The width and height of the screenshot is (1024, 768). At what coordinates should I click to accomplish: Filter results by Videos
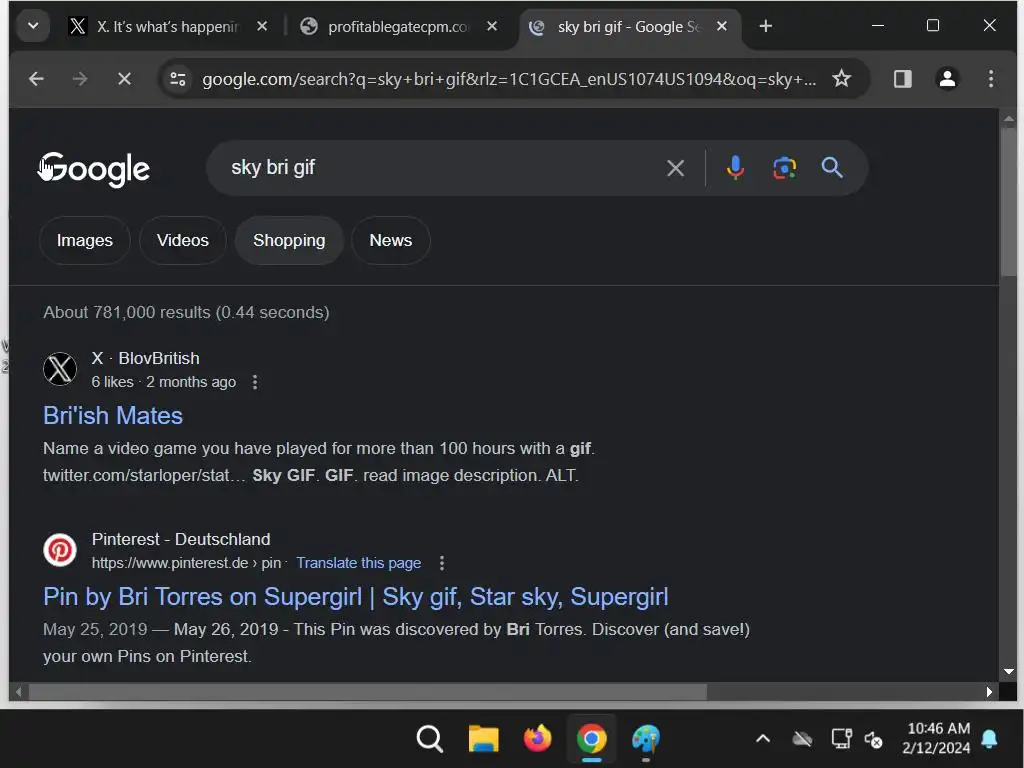pyautogui.click(x=183, y=240)
